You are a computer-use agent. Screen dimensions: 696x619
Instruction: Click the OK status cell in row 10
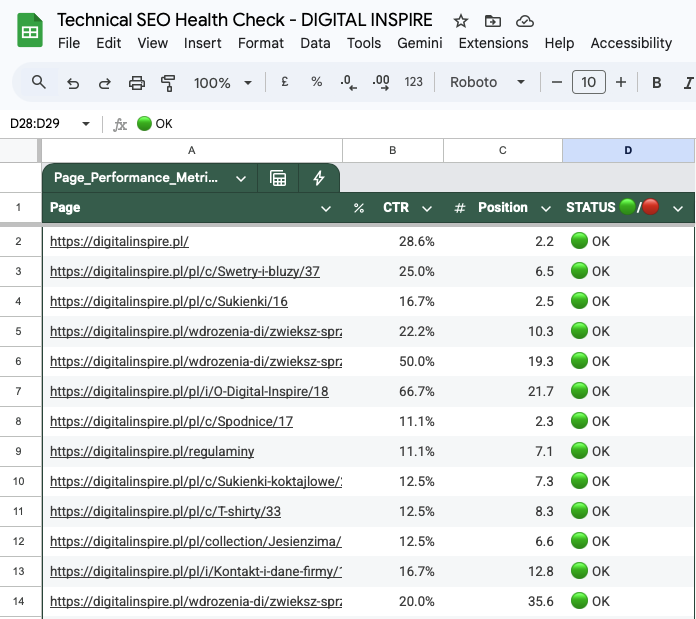click(x=628, y=481)
